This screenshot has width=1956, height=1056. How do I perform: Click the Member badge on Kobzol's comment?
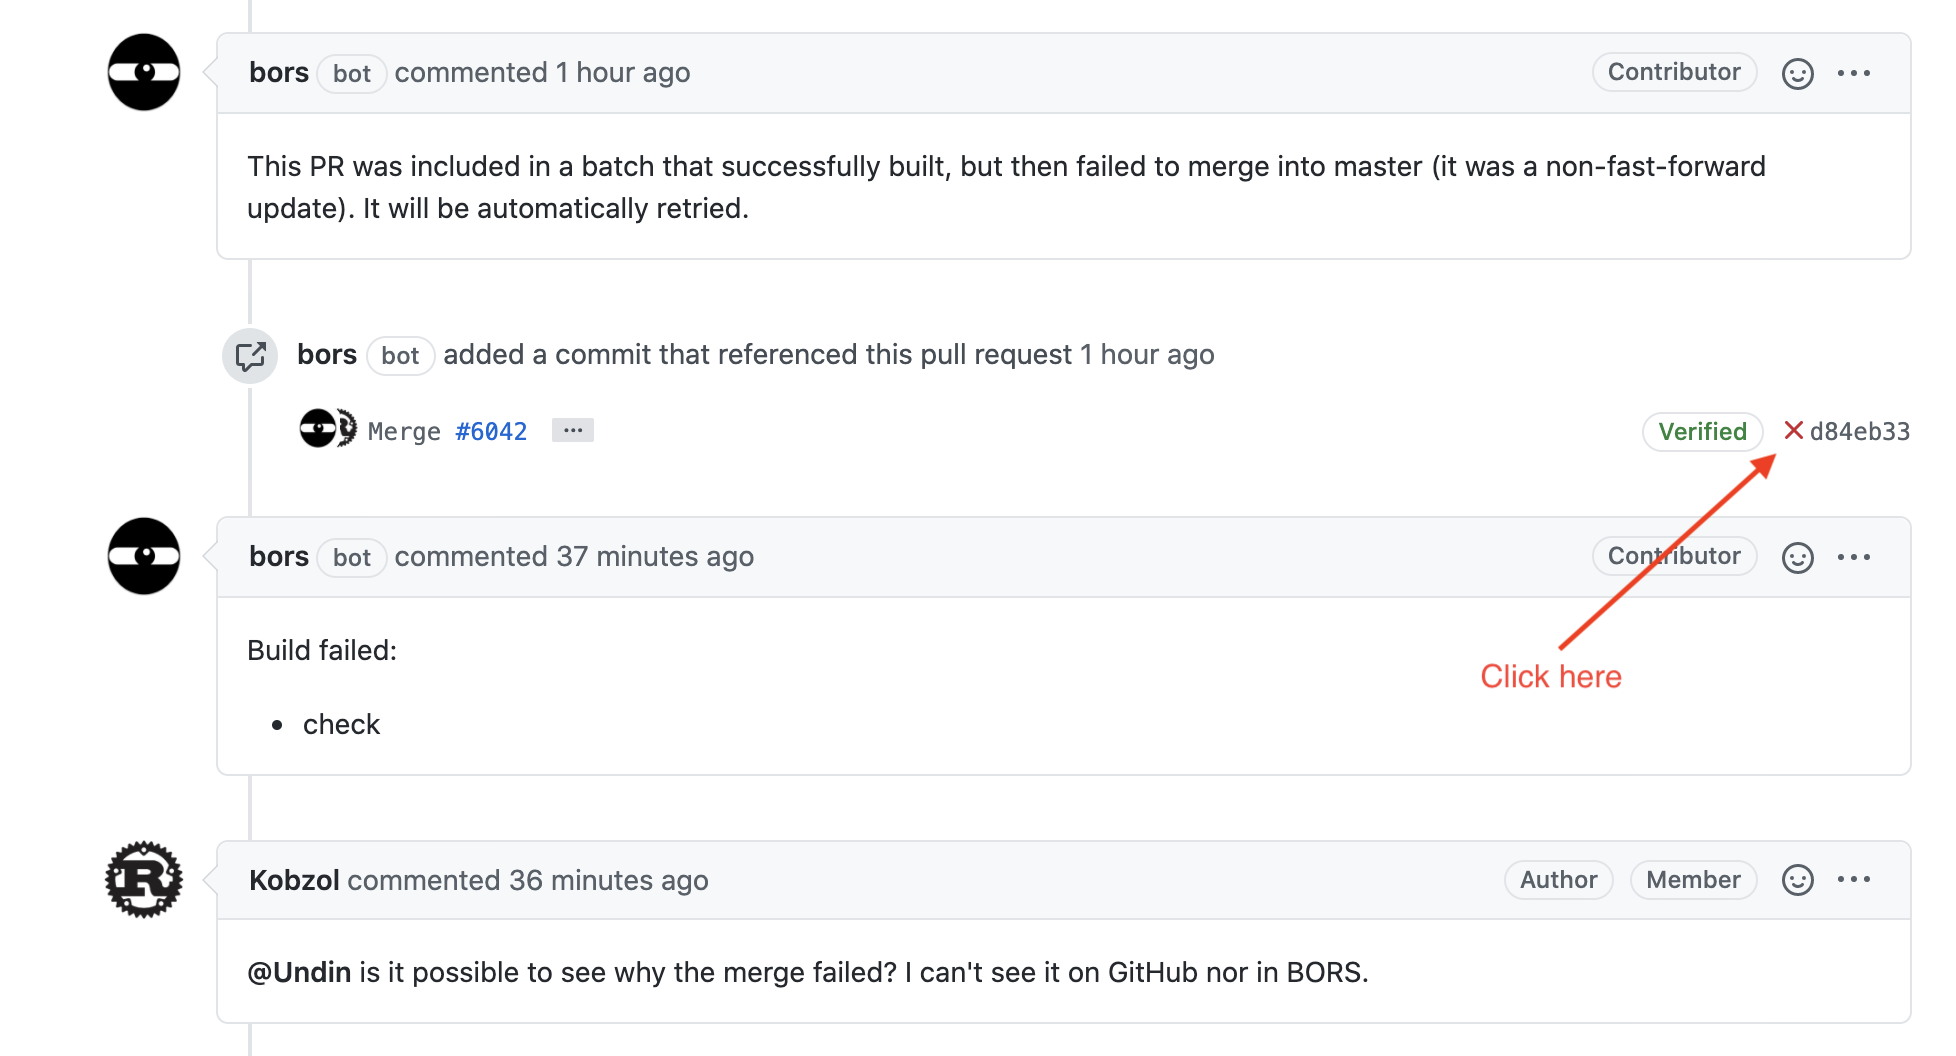click(x=1693, y=880)
